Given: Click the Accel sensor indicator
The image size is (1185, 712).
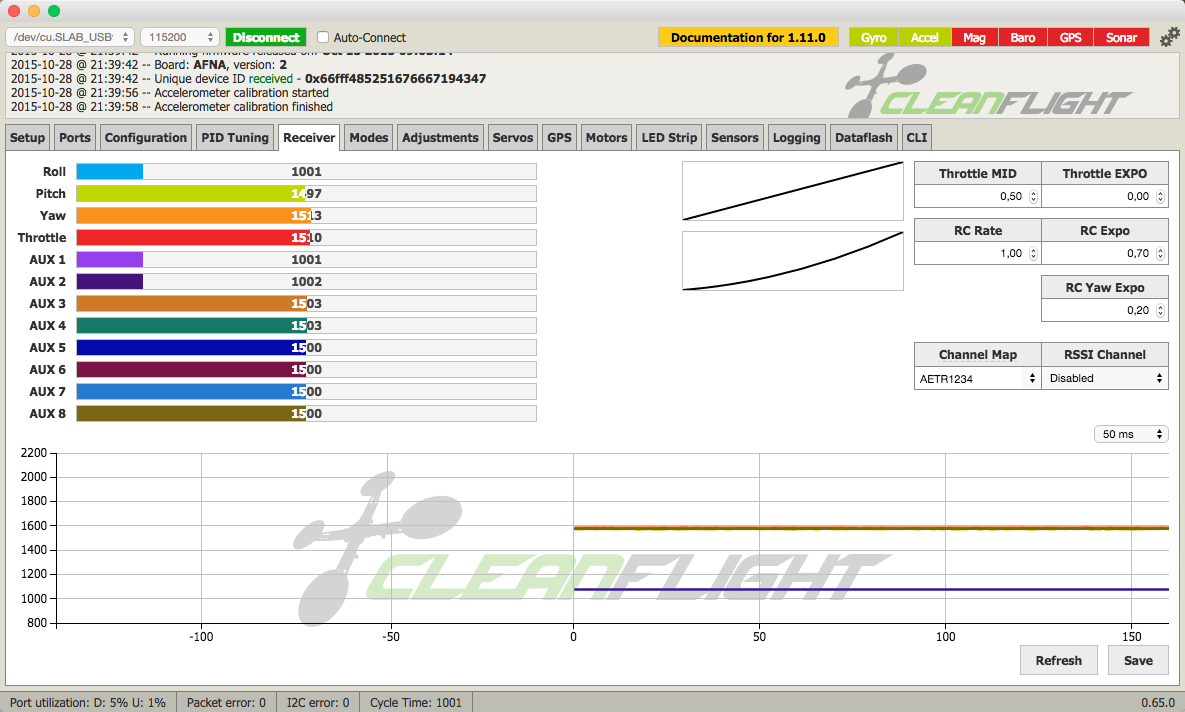Looking at the screenshot, I should [924, 37].
